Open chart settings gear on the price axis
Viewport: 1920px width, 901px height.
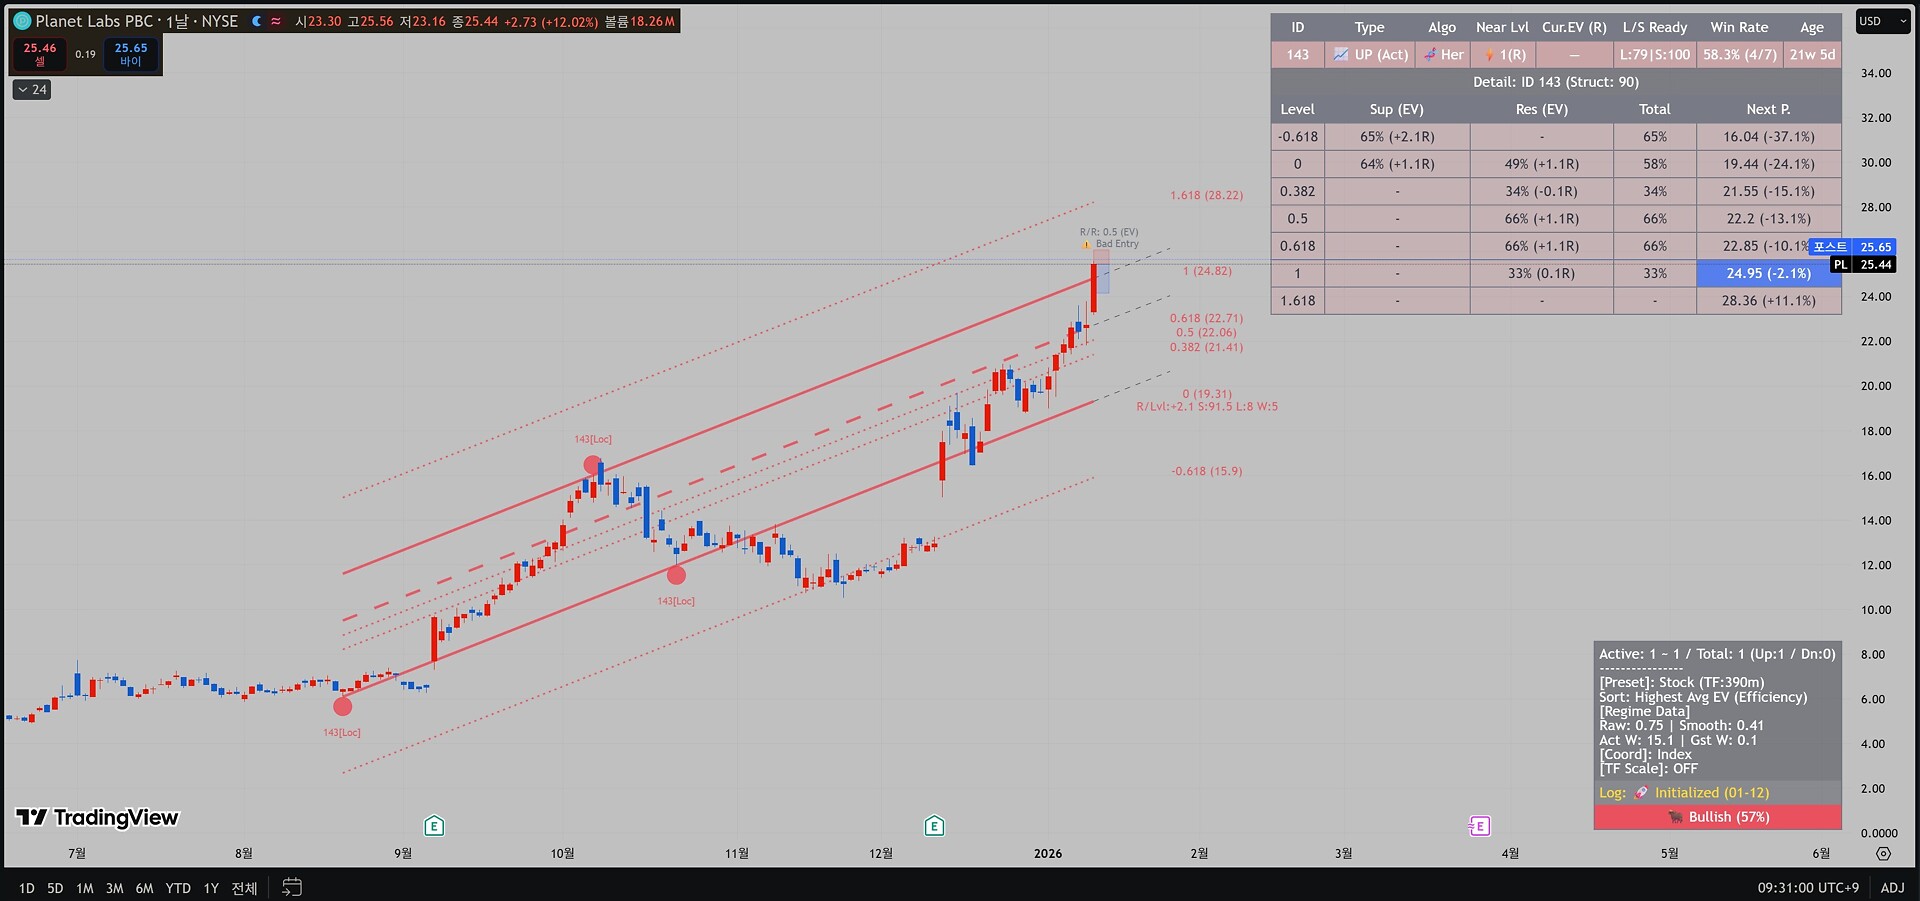click(1883, 854)
